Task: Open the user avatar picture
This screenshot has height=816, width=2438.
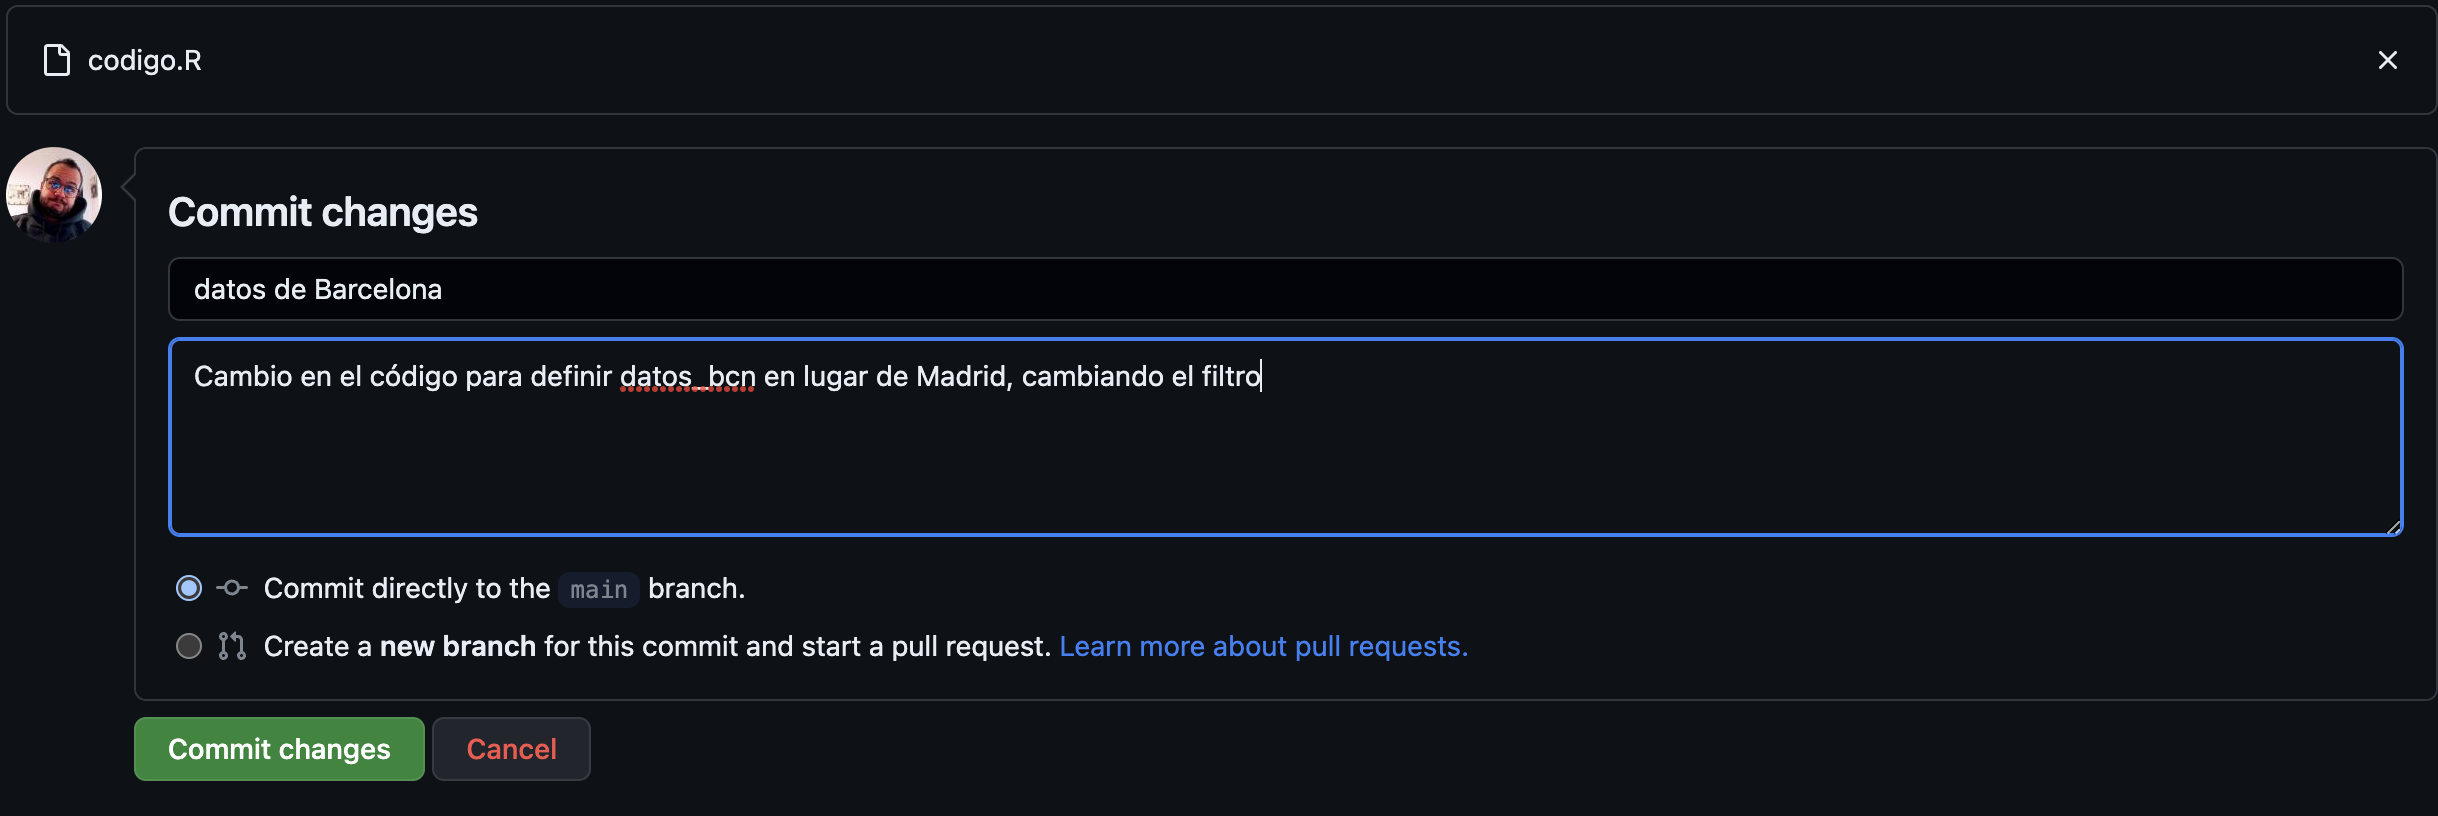Action: click(x=54, y=195)
